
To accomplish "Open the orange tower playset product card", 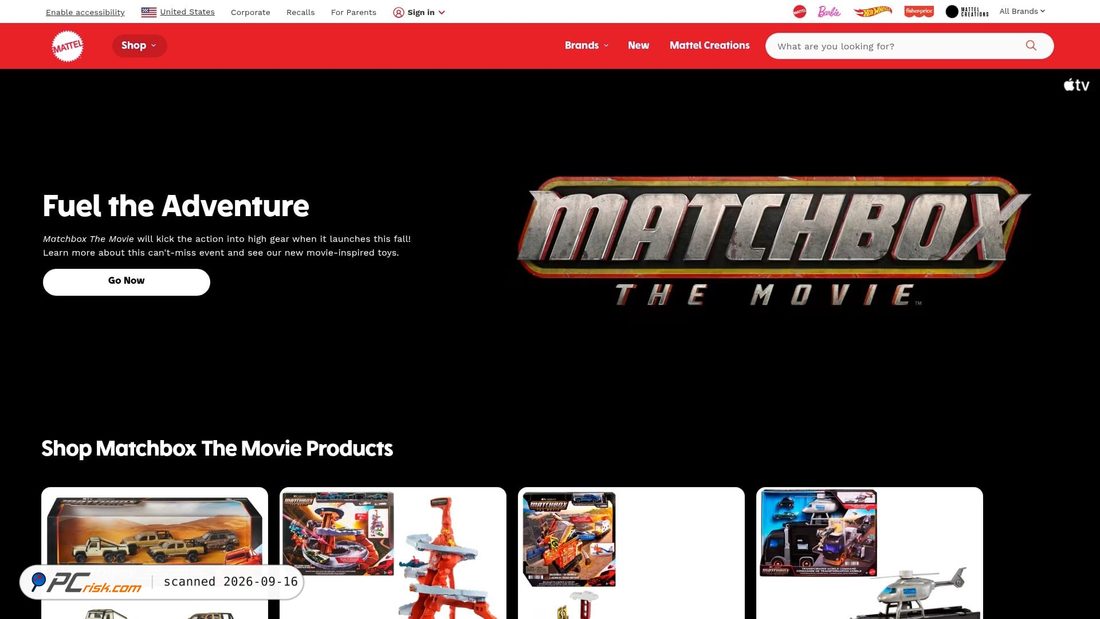I will click(x=393, y=553).
